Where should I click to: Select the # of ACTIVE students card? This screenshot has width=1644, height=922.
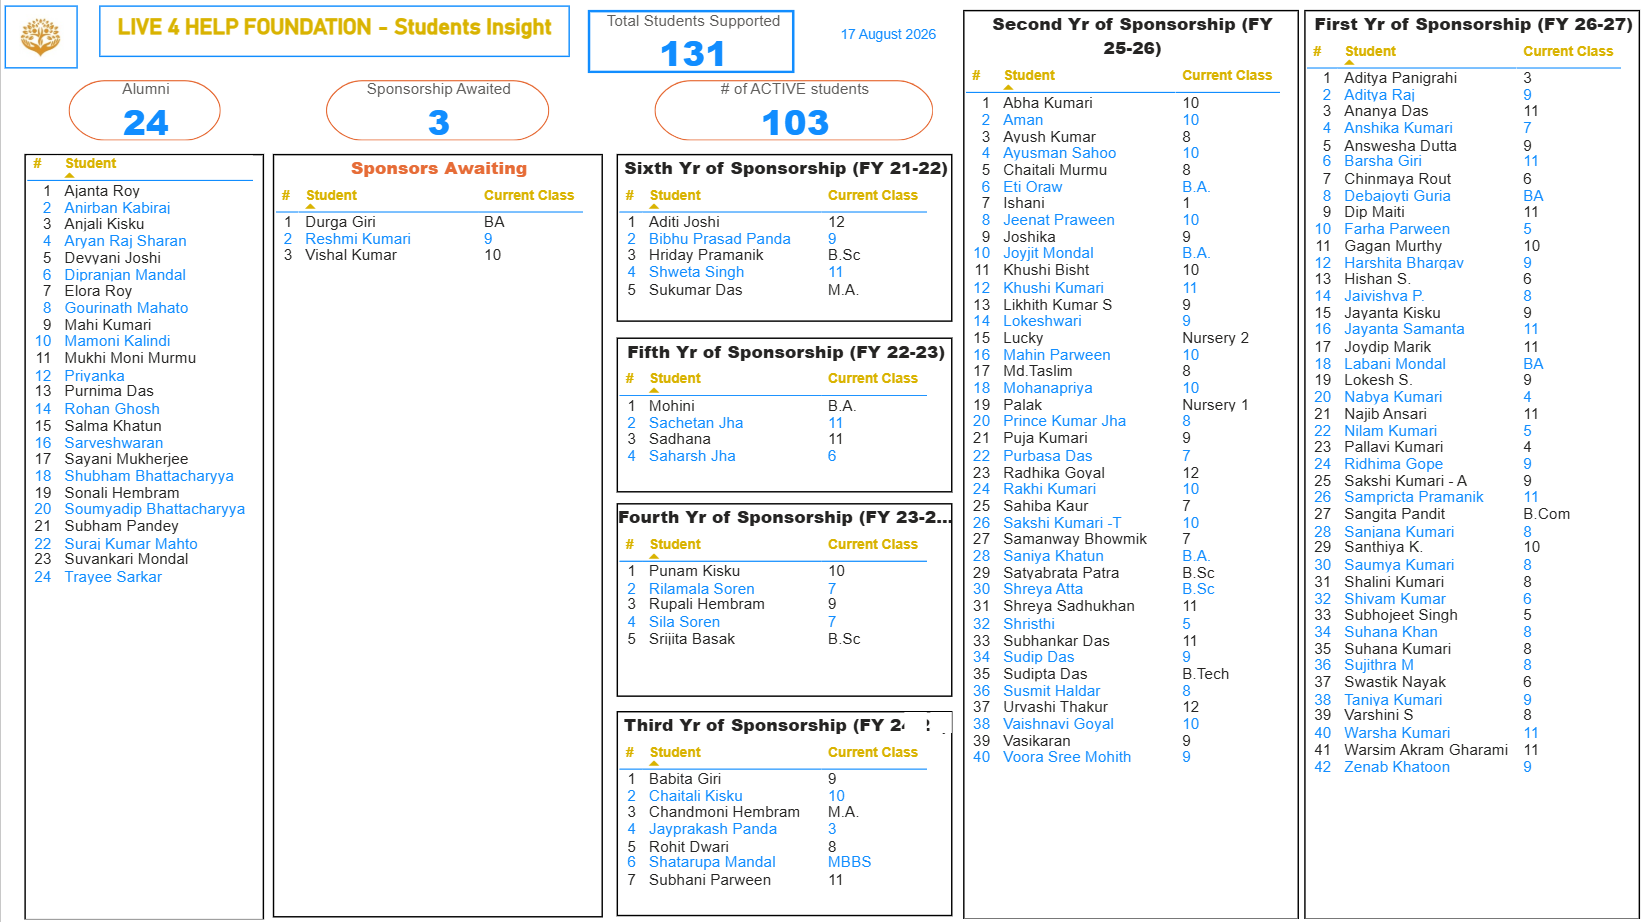point(794,110)
